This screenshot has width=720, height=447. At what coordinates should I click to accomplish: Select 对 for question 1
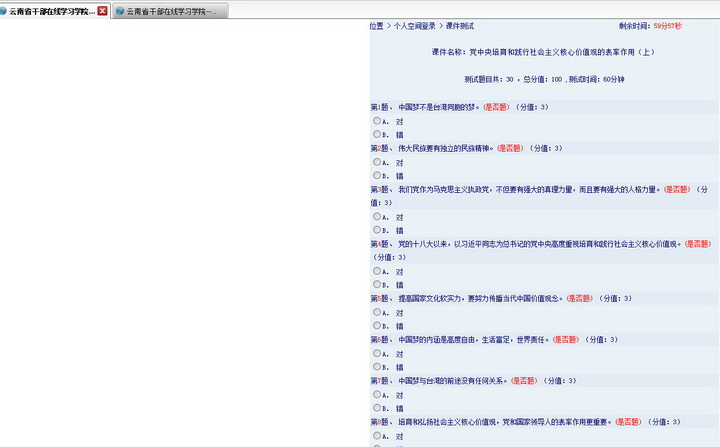tap(377, 121)
